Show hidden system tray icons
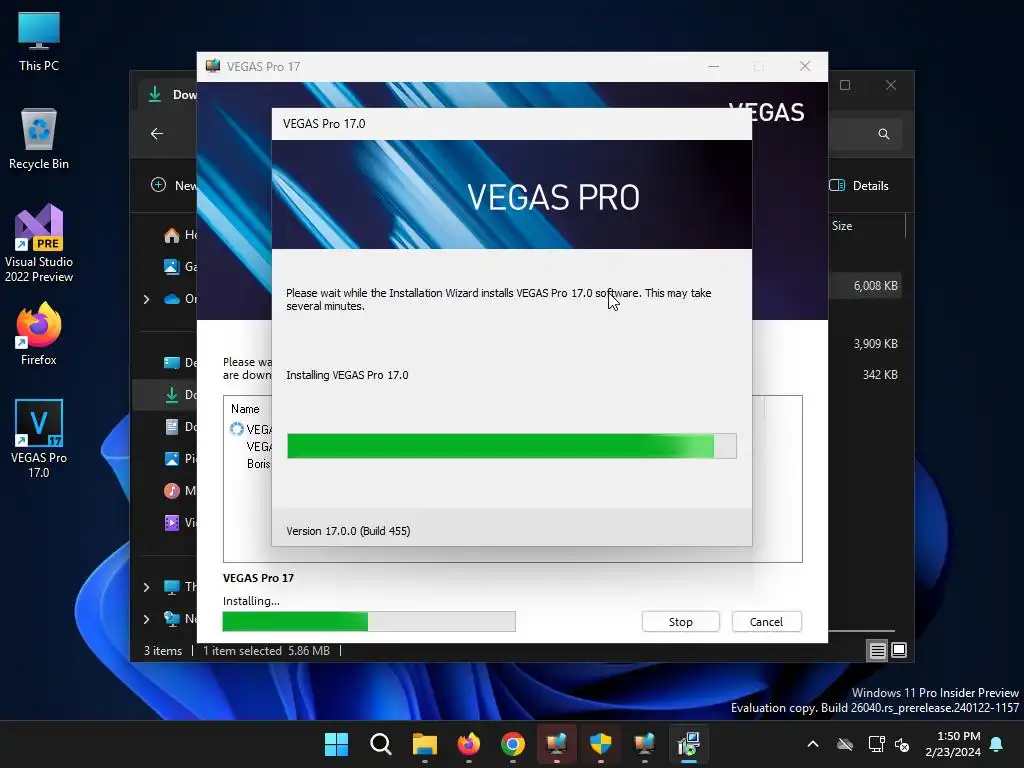The height and width of the screenshot is (768, 1024). (x=813, y=744)
